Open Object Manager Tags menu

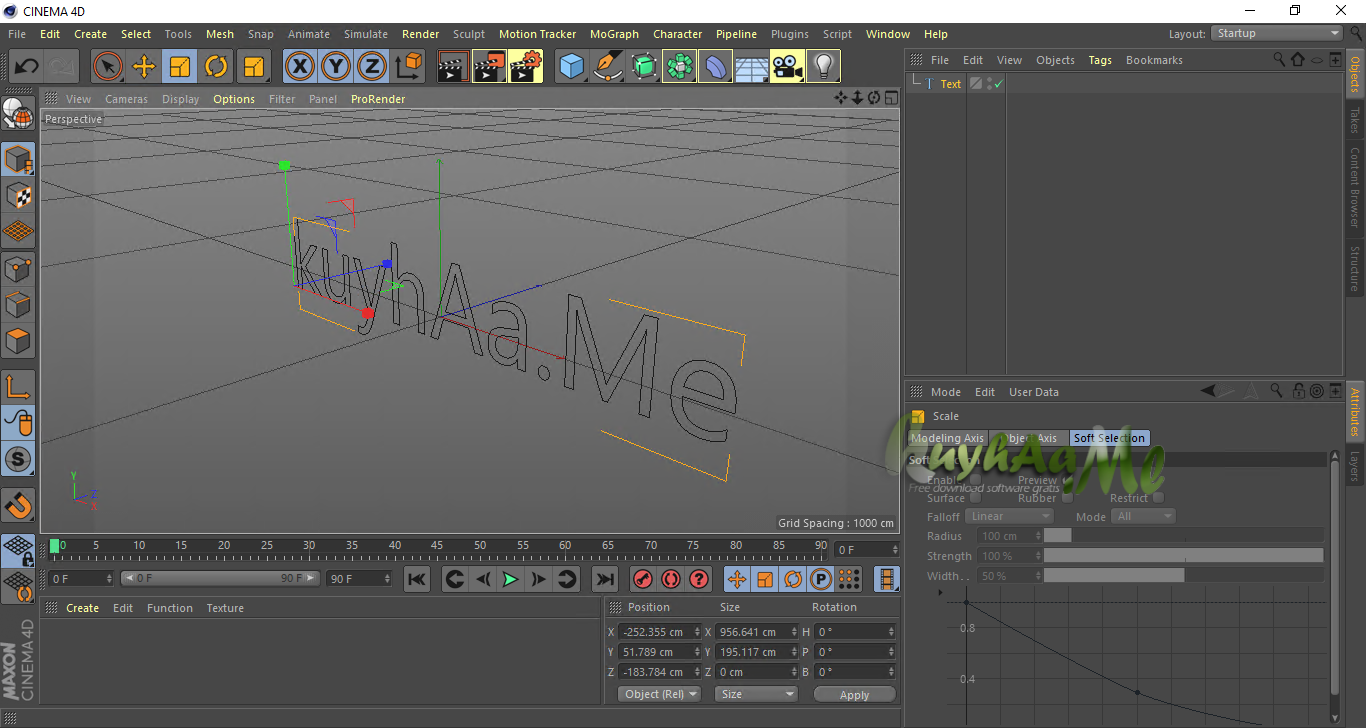coord(1100,60)
